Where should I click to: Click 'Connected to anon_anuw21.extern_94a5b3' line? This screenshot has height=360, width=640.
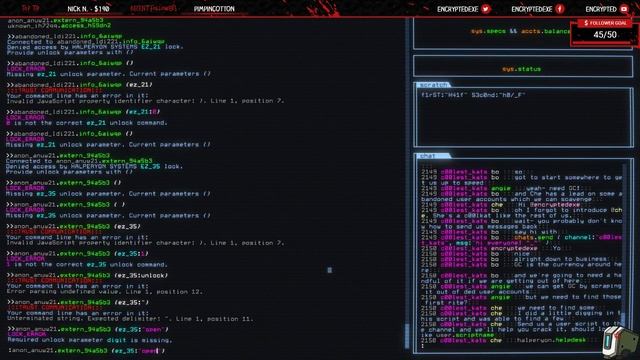click(79, 161)
